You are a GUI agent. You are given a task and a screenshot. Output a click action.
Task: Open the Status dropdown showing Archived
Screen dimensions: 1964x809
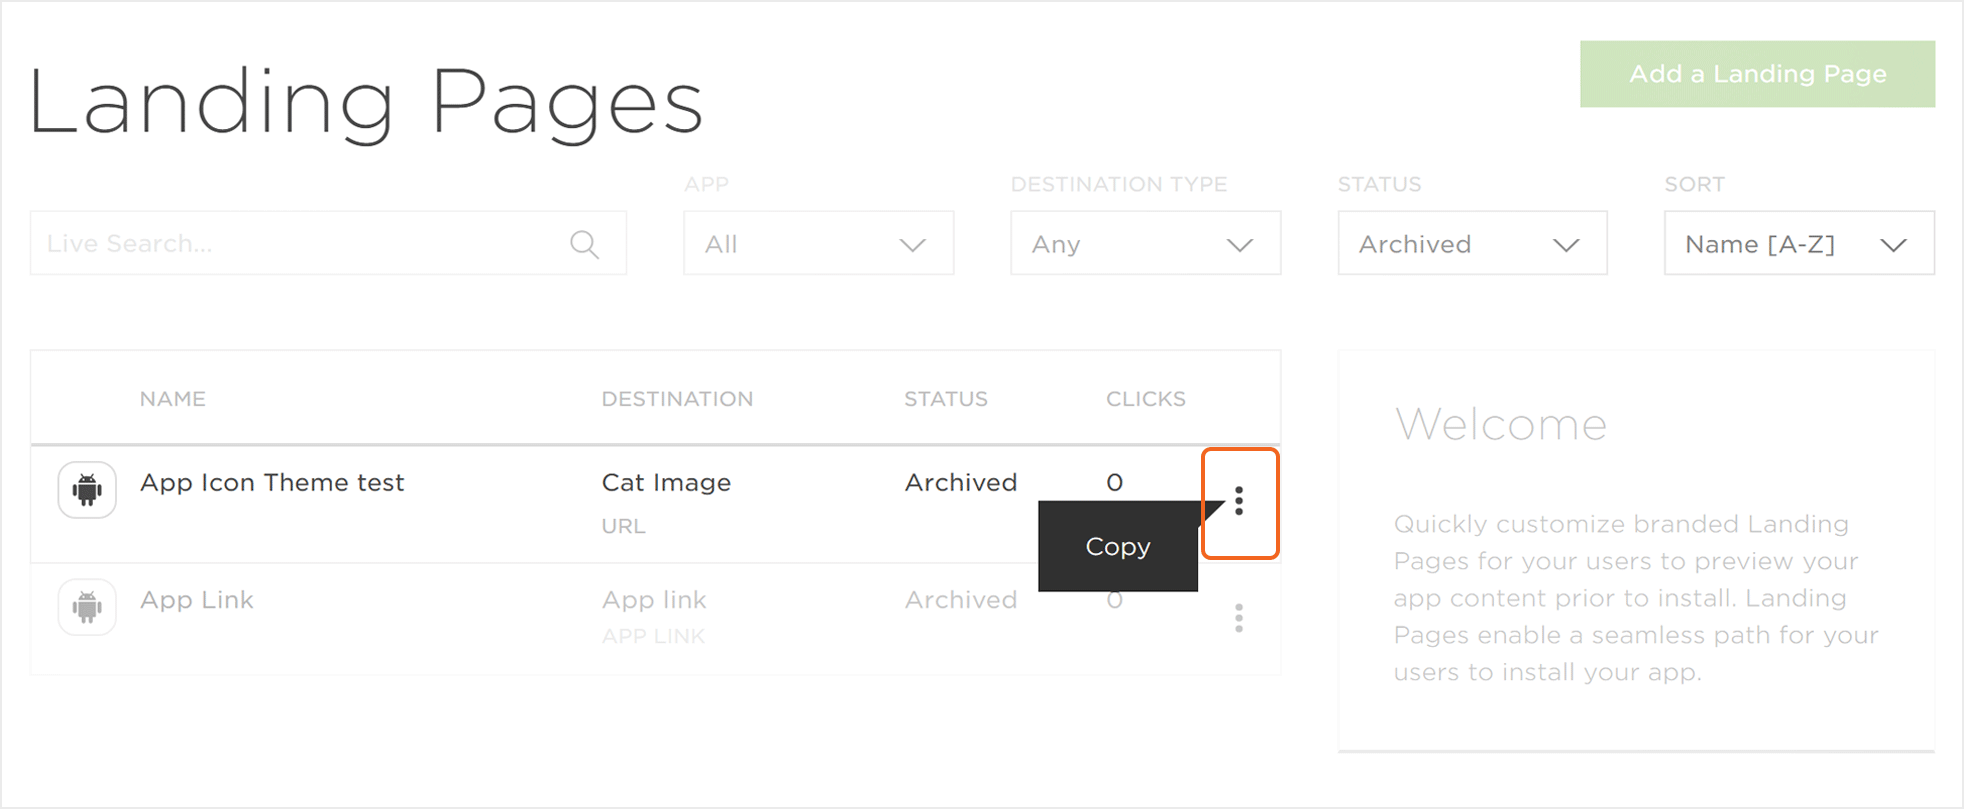(1472, 244)
